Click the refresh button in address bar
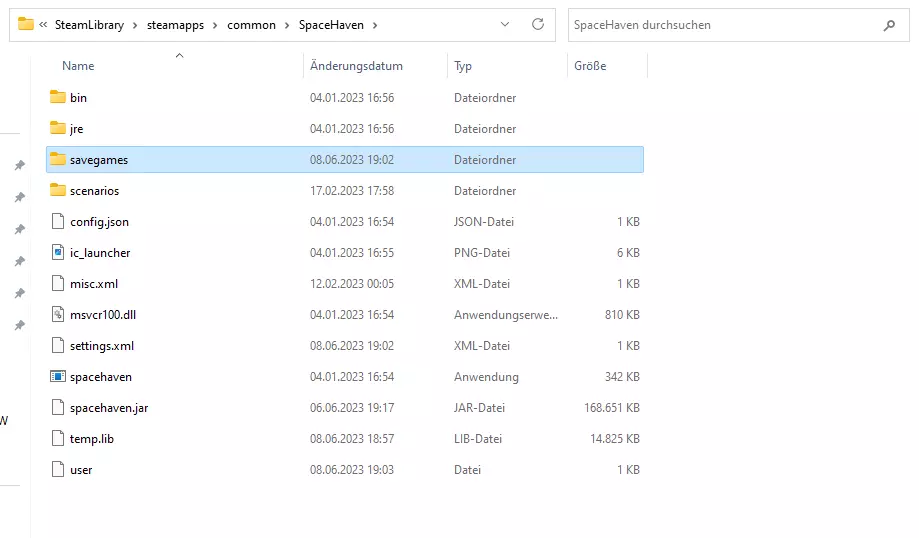 [x=537, y=25]
